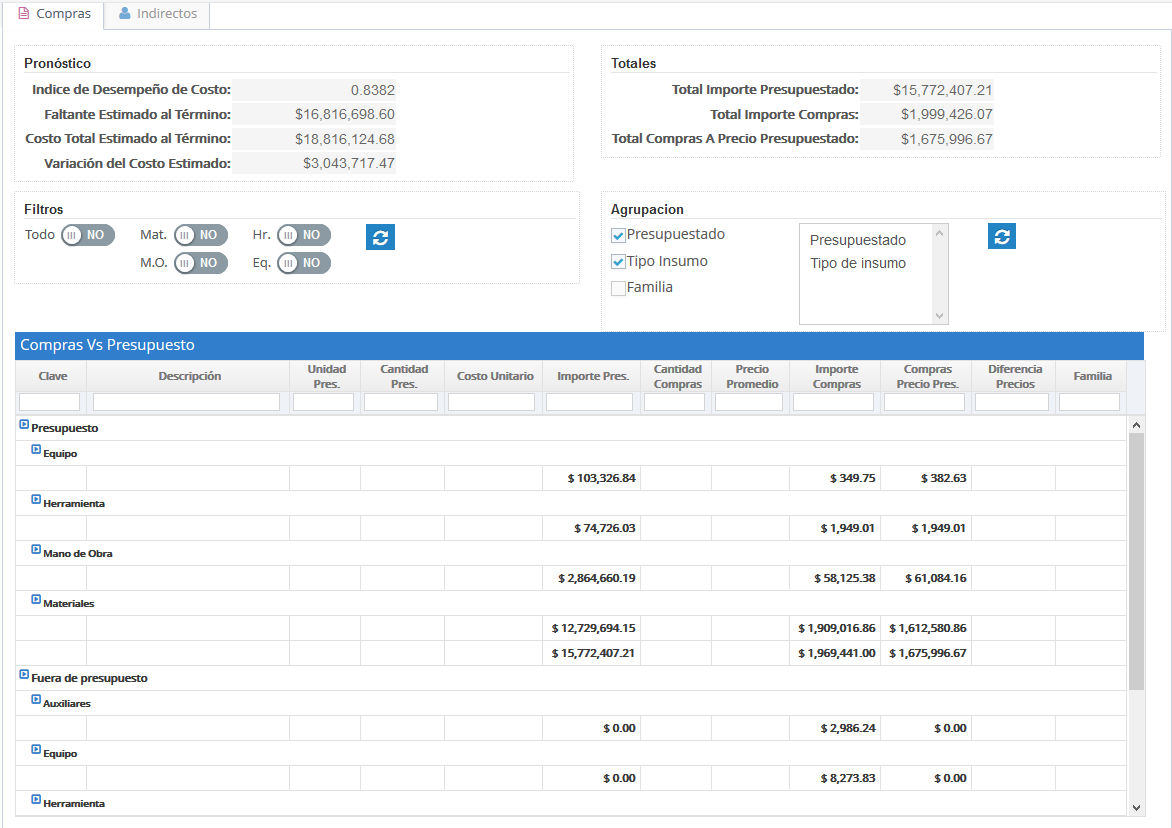Image resolution: width=1172 pixels, height=828 pixels.
Task: Collapse the Fuera de presupuesto group
Action: point(24,676)
